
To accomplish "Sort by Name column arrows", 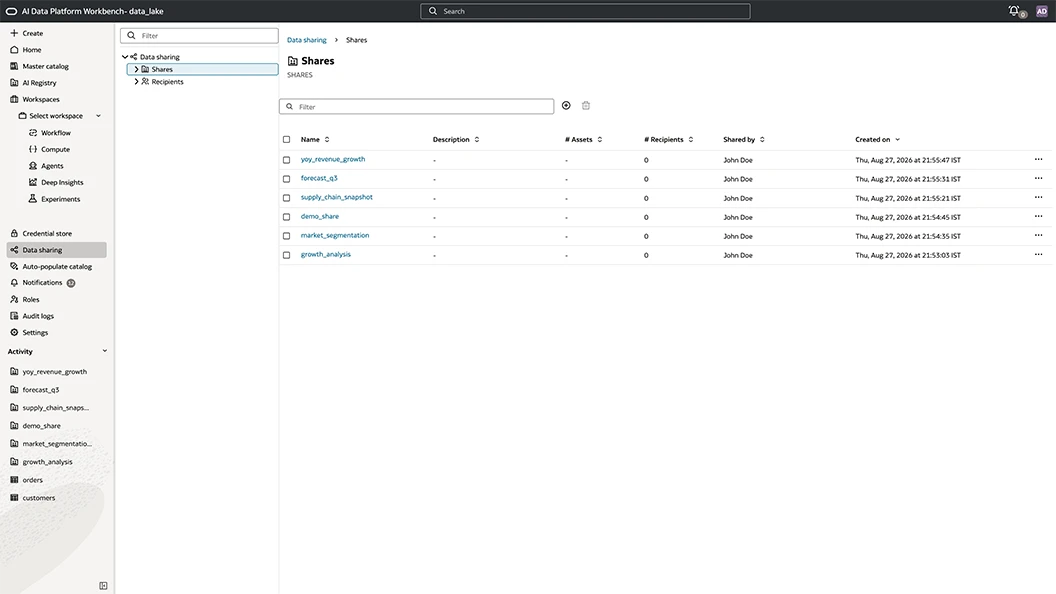I will point(327,139).
